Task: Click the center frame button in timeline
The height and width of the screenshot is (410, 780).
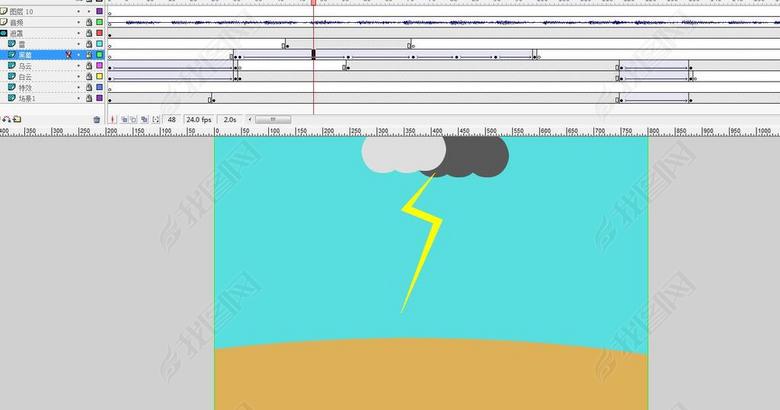Action: [x=112, y=119]
